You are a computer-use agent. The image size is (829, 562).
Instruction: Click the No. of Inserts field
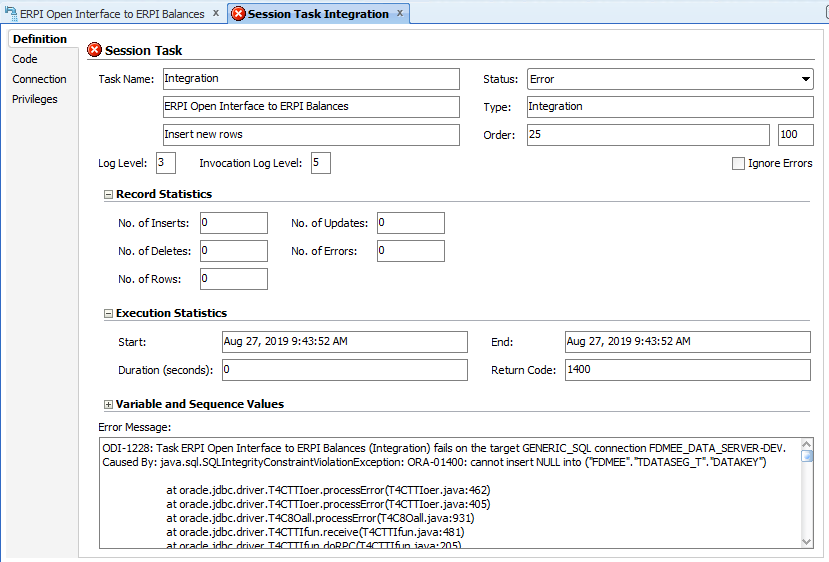pyautogui.click(x=234, y=223)
